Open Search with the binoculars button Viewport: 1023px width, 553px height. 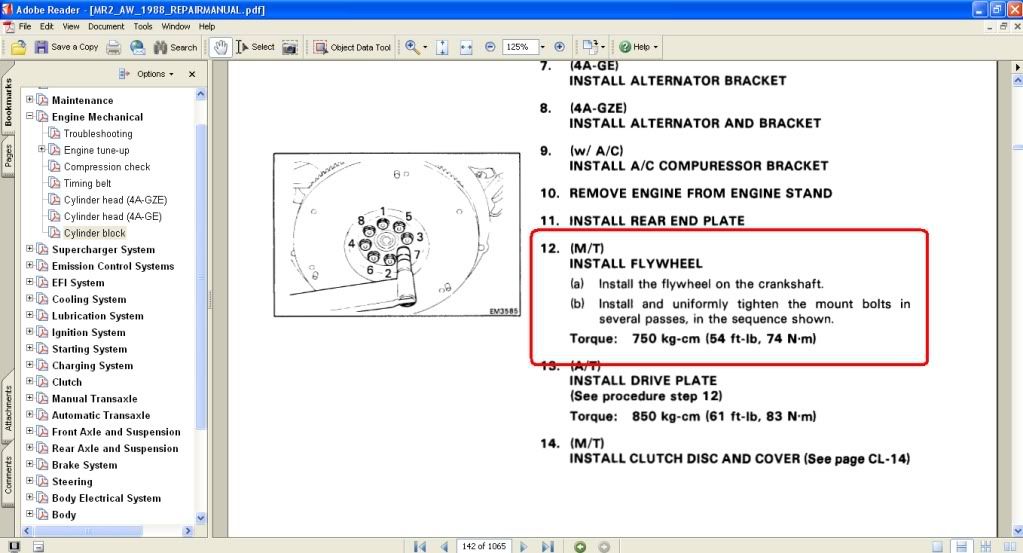coord(175,47)
